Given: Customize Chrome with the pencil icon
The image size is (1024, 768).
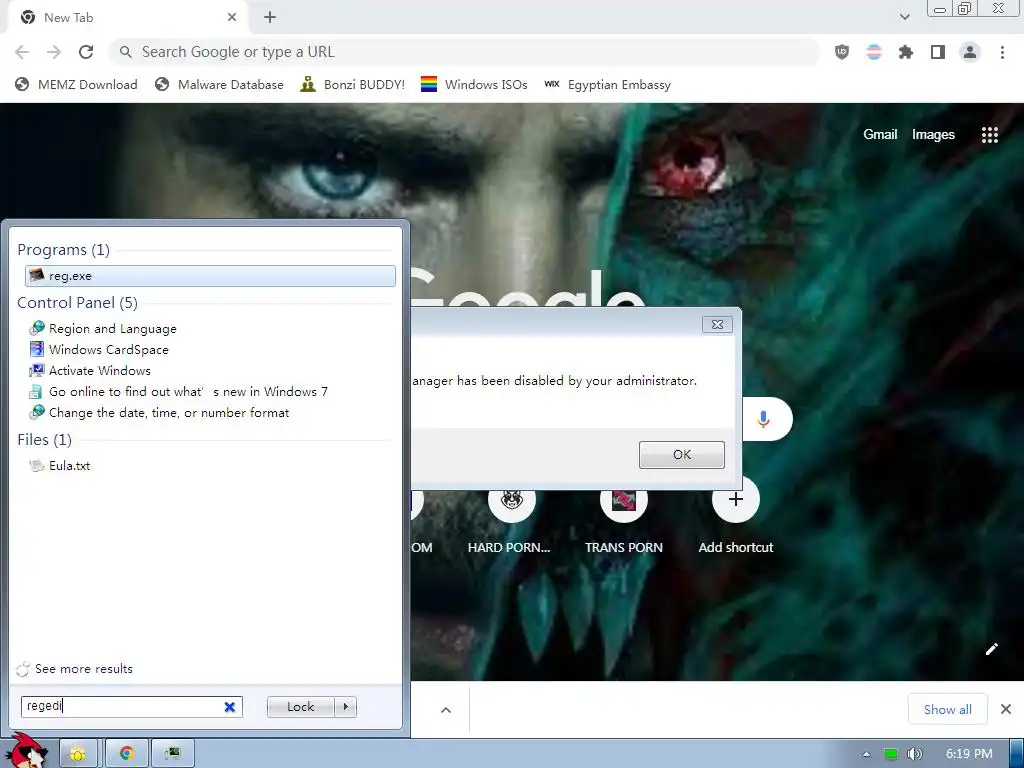Looking at the screenshot, I should click(x=991, y=648).
